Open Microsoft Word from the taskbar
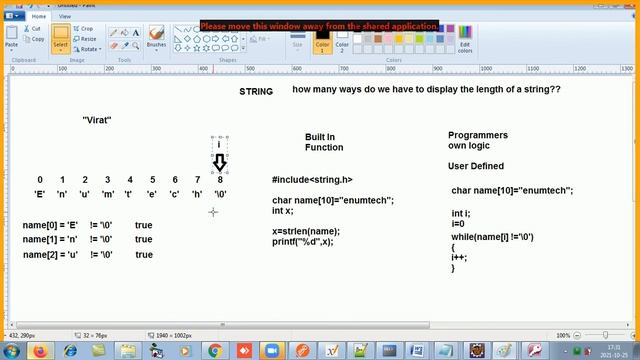640x360 pixels. (417, 351)
